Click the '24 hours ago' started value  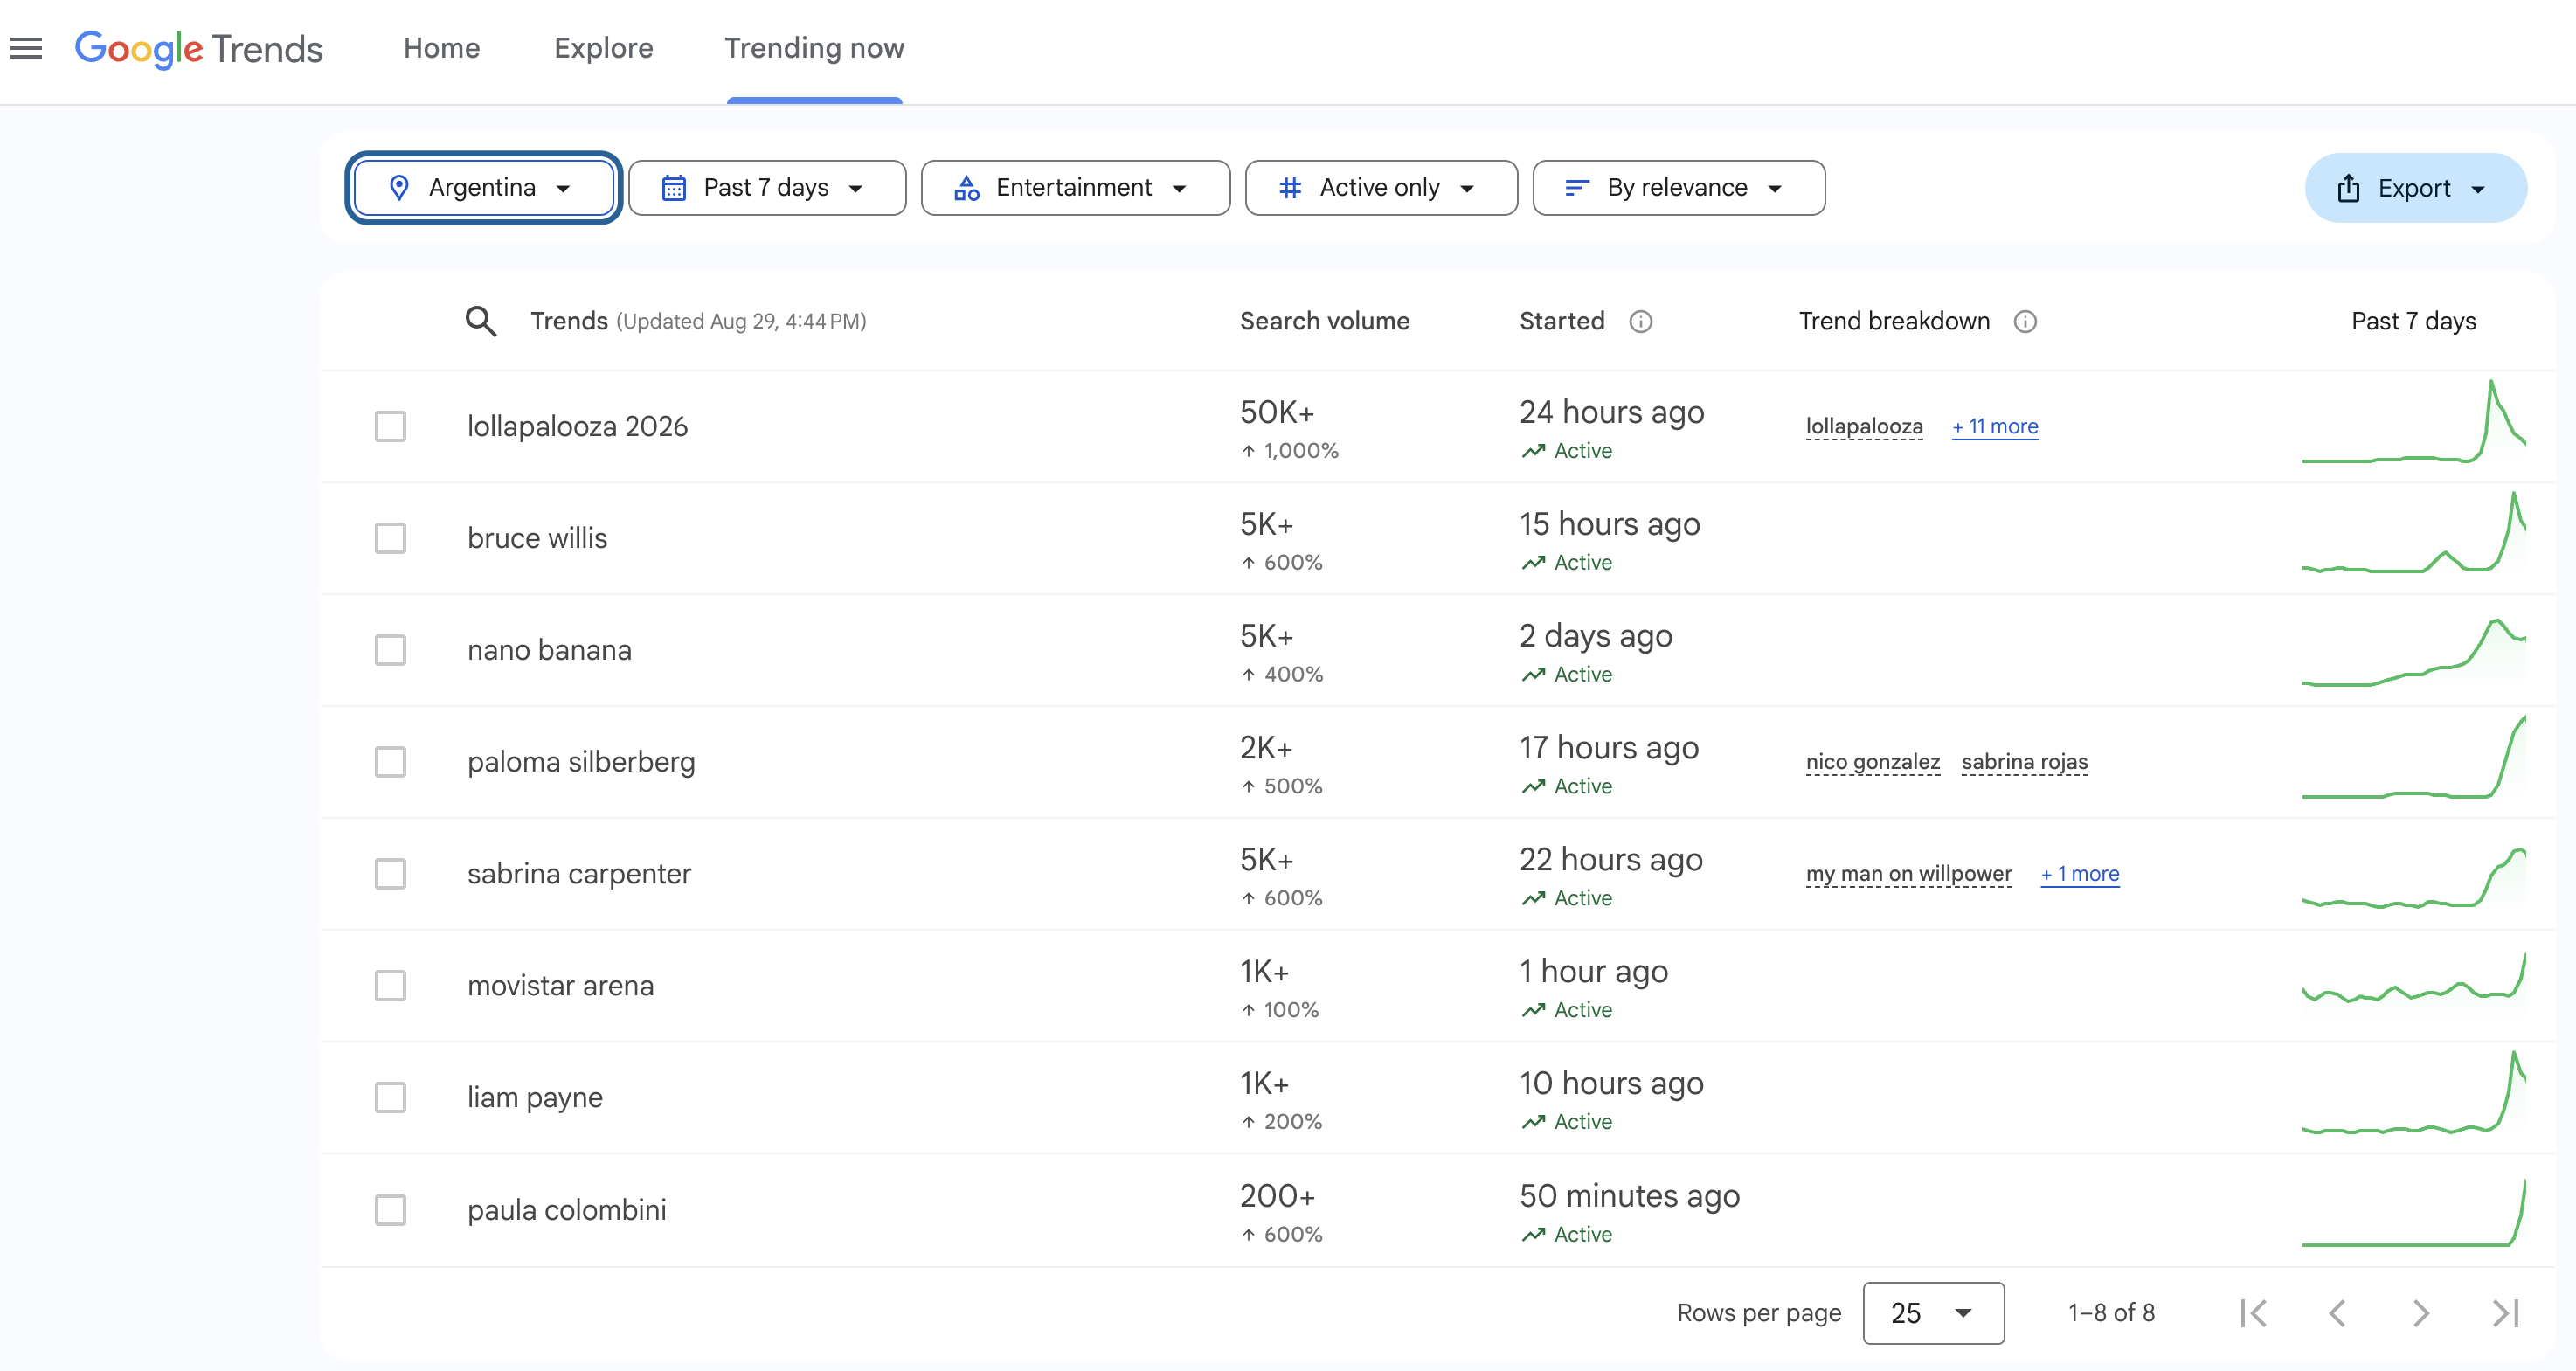[1612, 412]
